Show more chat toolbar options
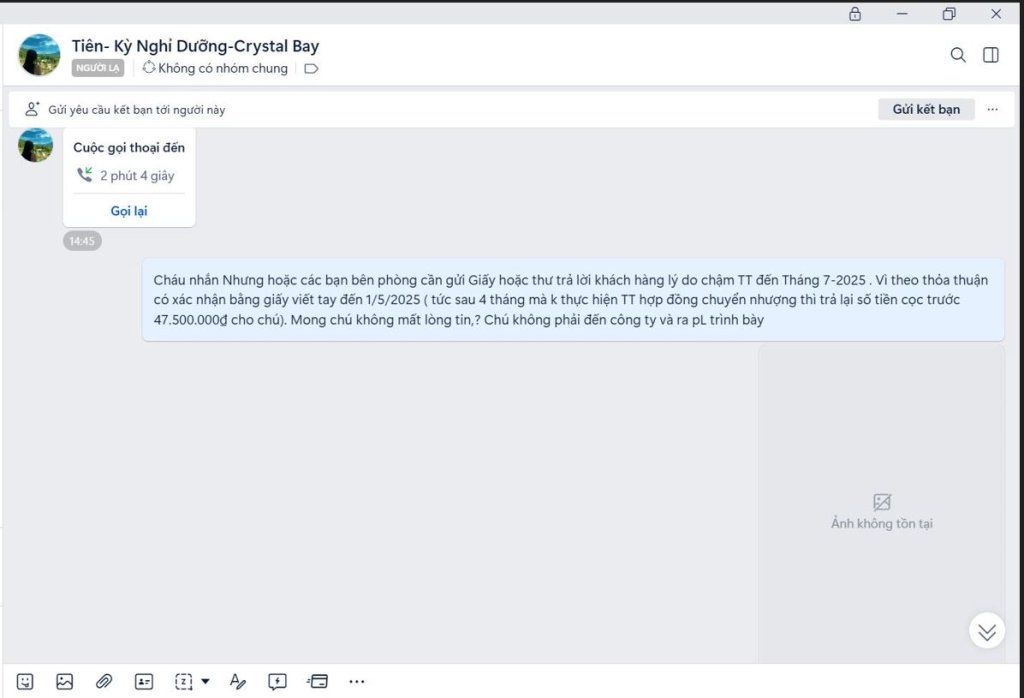 [x=357, y=682]
